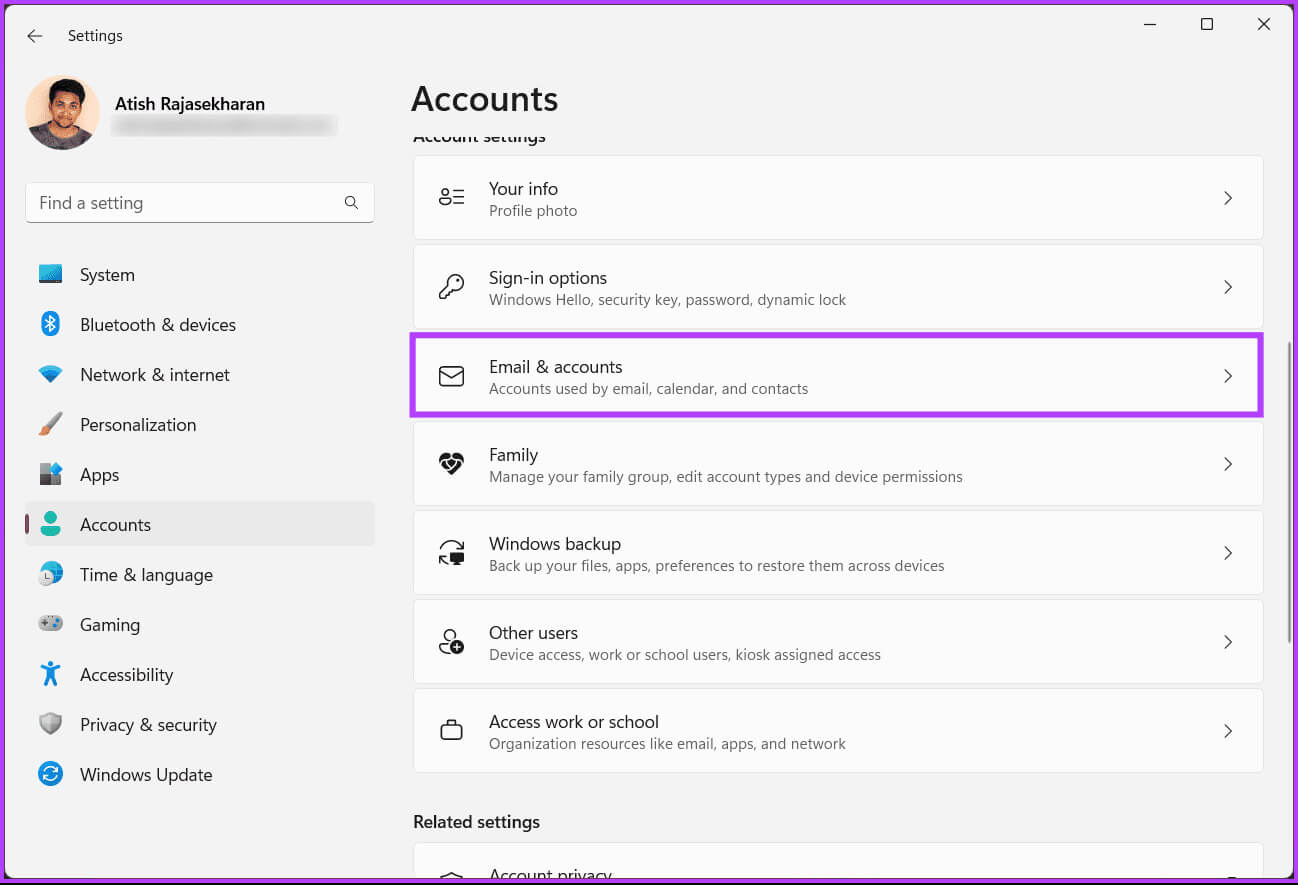Open the Access work or school title
Image resolution: width=1298 pixels, height=885 pixels.
574,722
